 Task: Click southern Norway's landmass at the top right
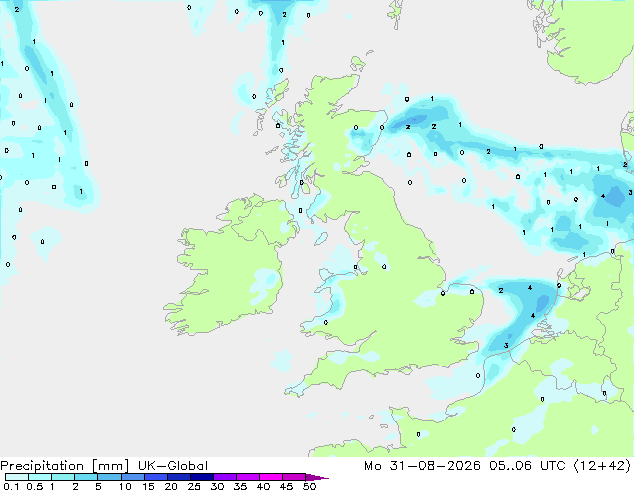[x=586, y=36]
